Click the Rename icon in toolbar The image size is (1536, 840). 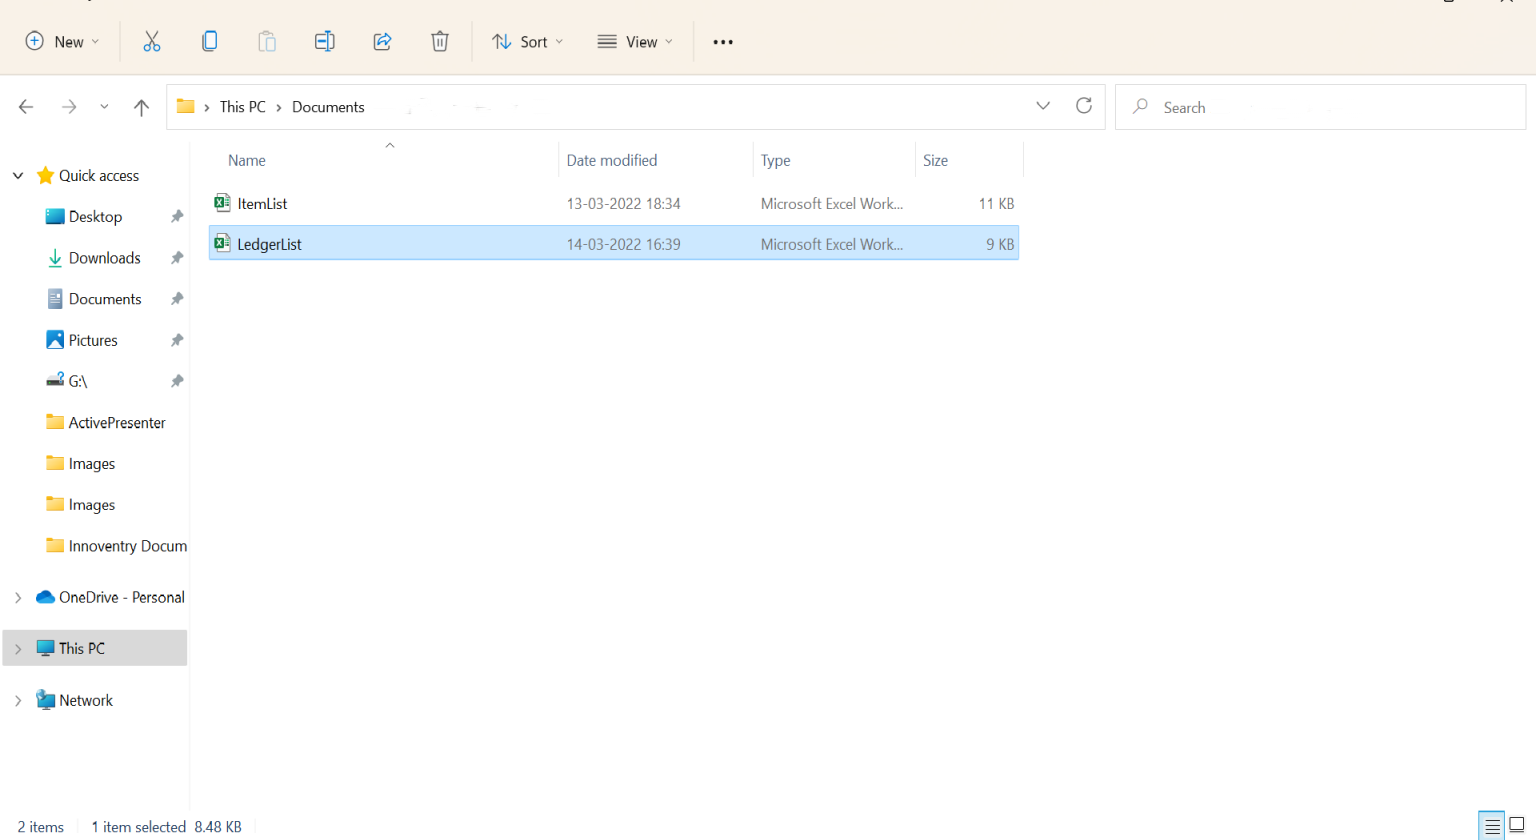pos(324,41)
